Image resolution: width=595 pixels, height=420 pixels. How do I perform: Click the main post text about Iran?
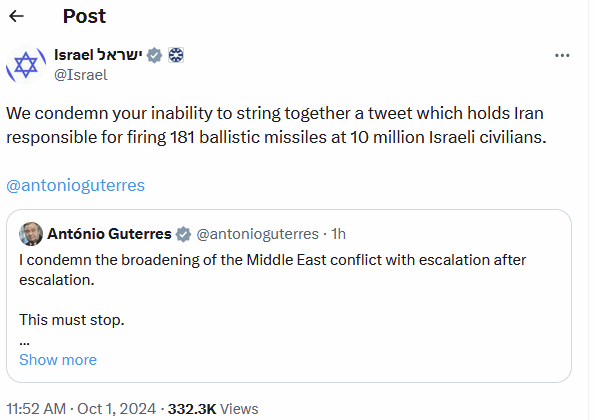pyautogui.click(x=276, y=125)
